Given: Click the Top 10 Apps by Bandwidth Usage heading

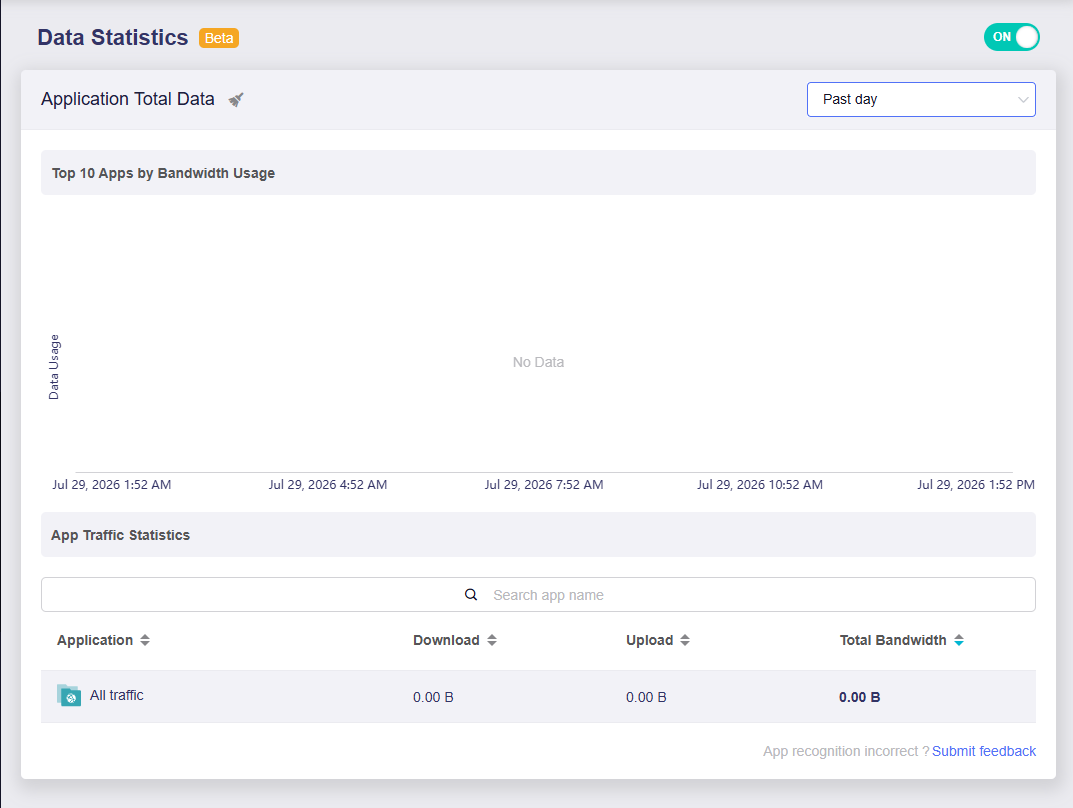Looking at the screenshot, I should pyautogui.click(x=164, y=173).
